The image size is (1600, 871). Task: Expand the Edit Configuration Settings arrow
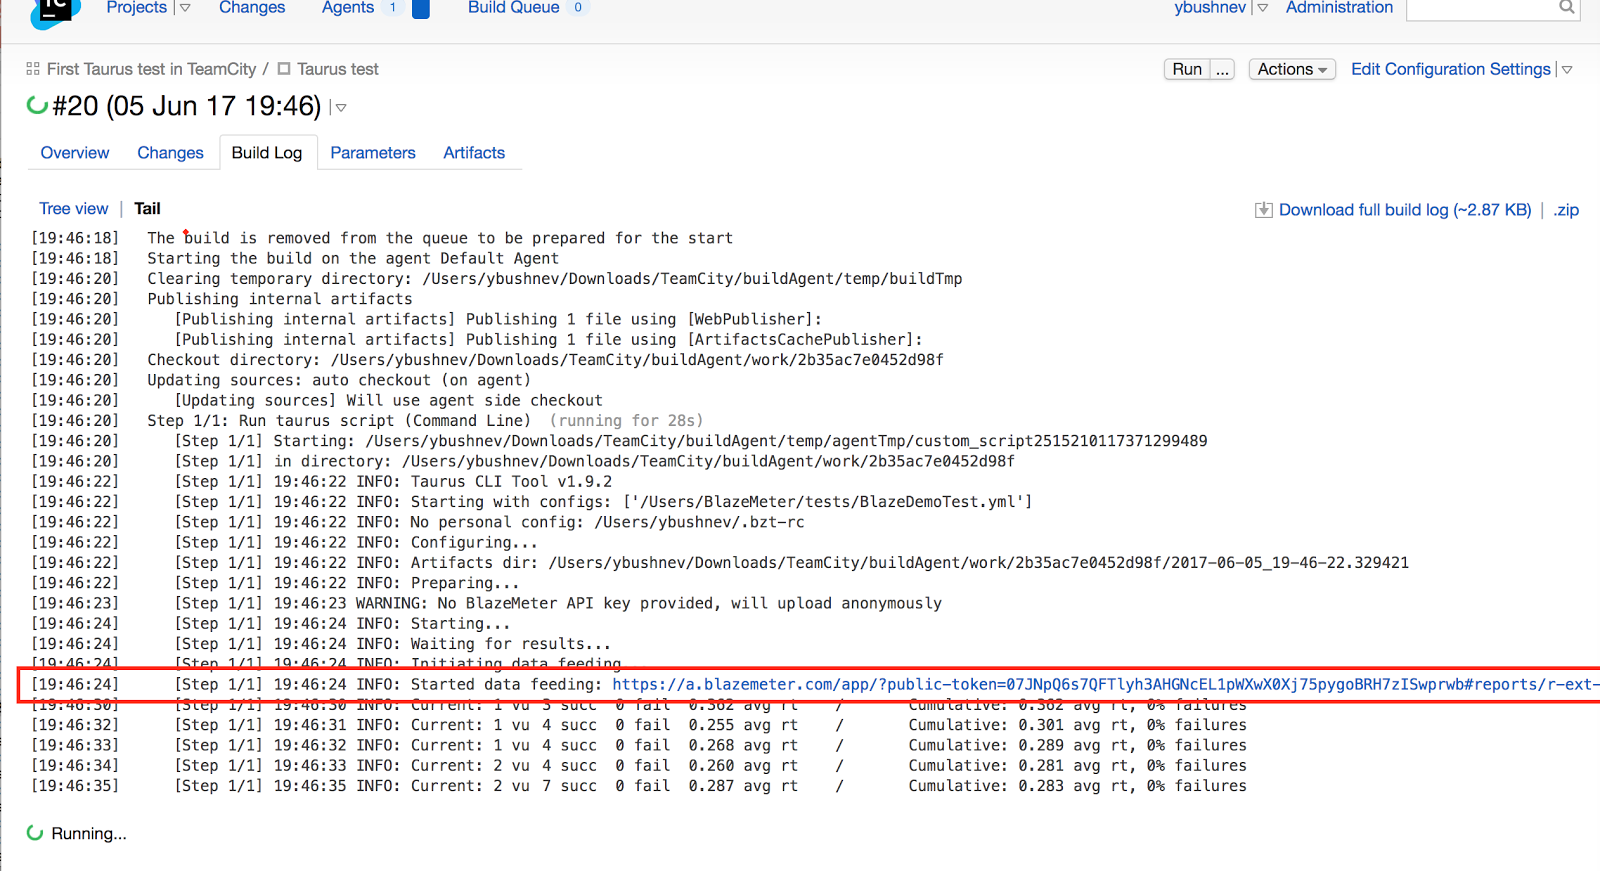(x=1567, y=70)
